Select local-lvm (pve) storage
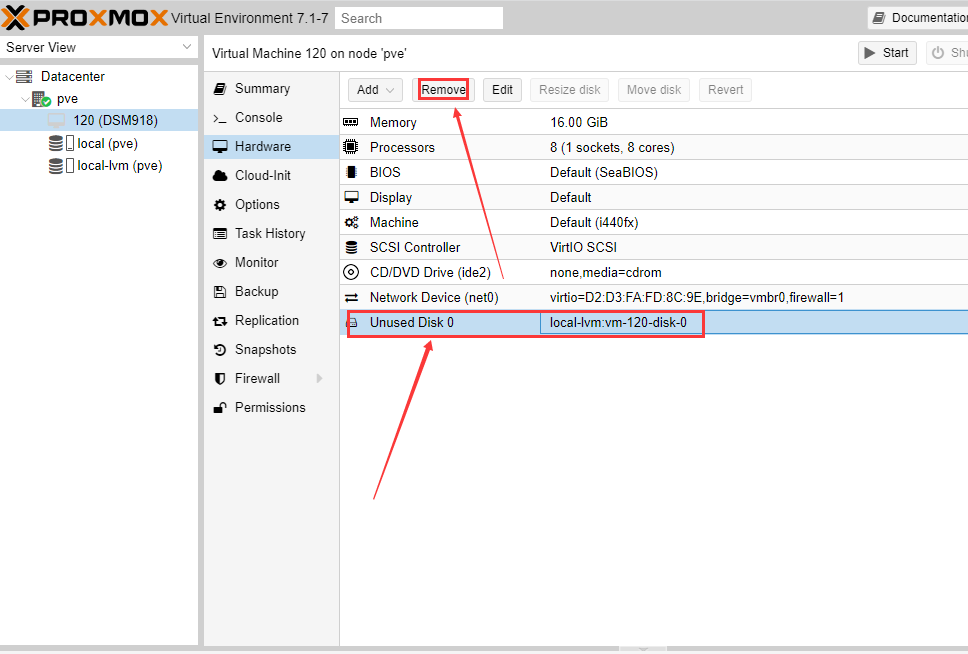This screenshot has height=654, width=968. (120, 166)
